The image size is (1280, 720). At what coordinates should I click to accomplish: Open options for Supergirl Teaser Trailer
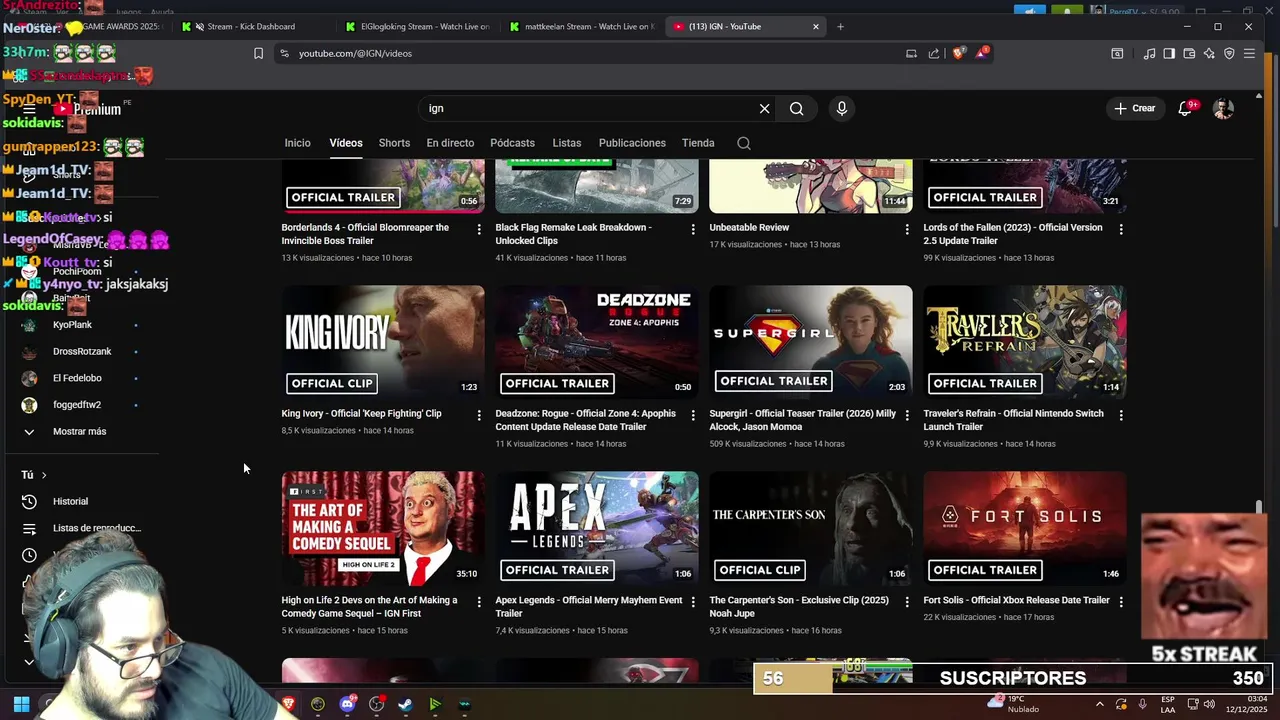(906, 415)
